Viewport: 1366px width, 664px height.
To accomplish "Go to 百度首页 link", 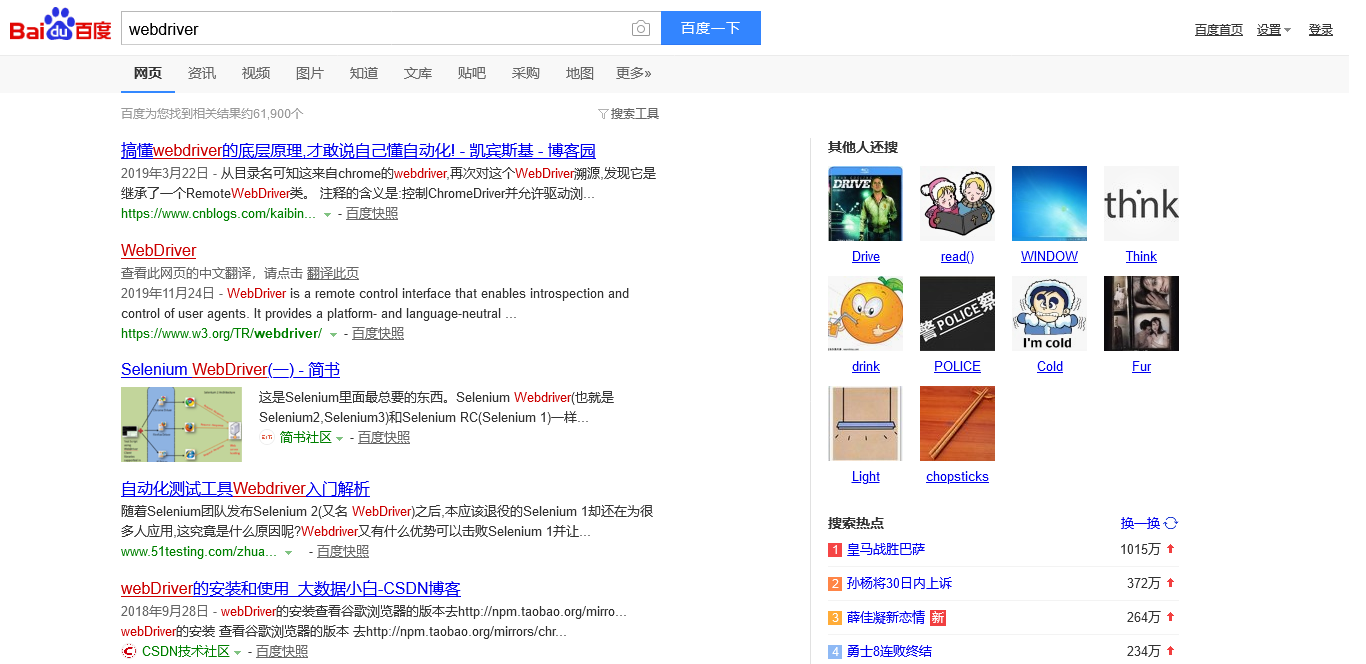I will click(1219, 30).
